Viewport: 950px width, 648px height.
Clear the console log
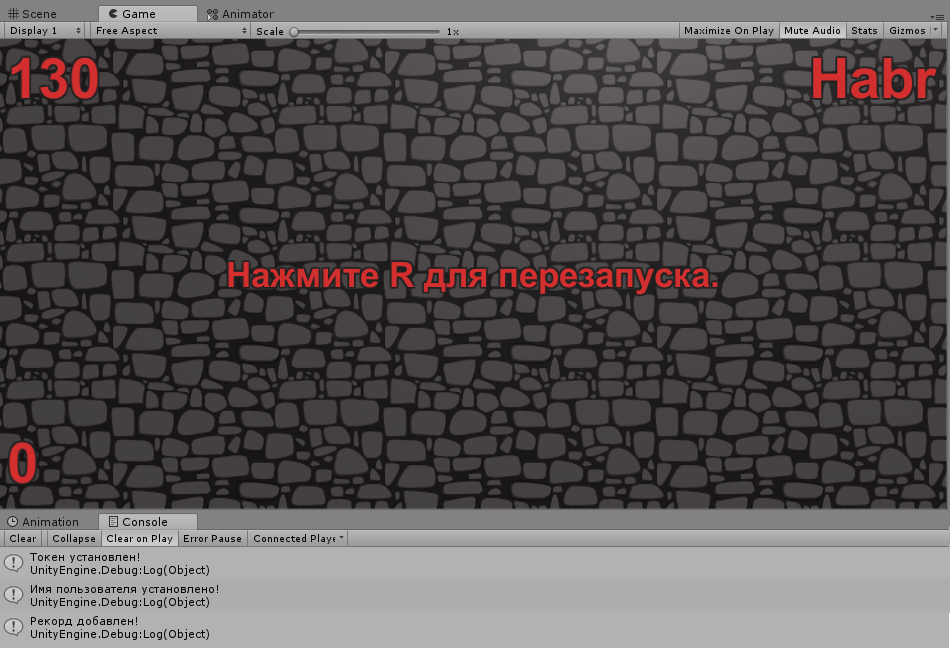click(x=22, y=538)
